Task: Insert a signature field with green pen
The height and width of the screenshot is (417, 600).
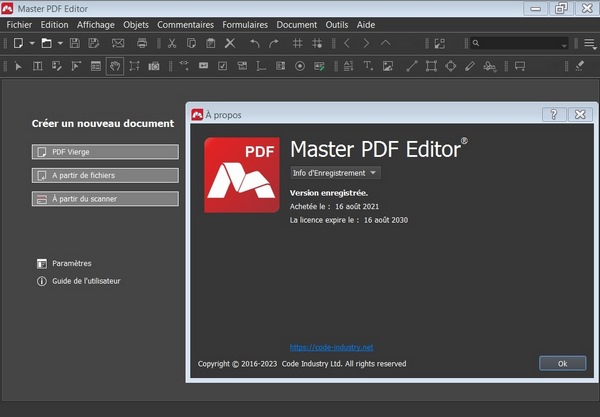Action: tap(319, 66)
